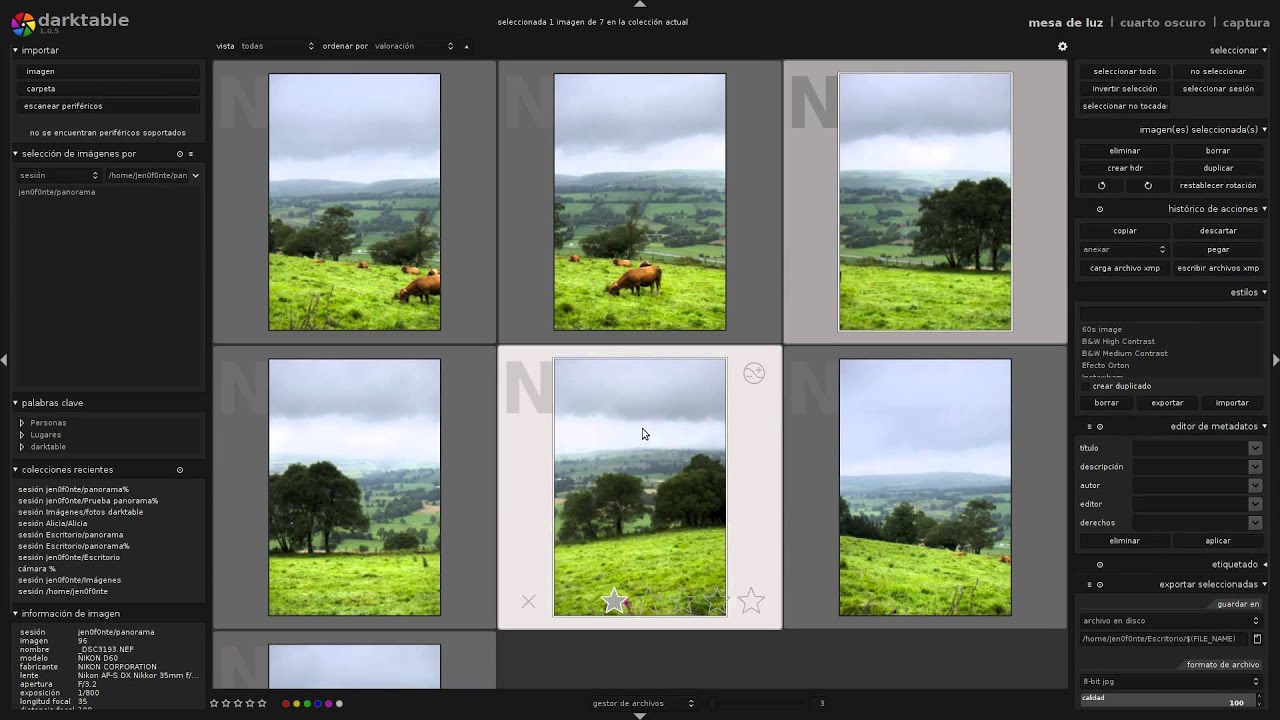
Task: Open anexar mode dropdown
Action: click(1124, 249)
